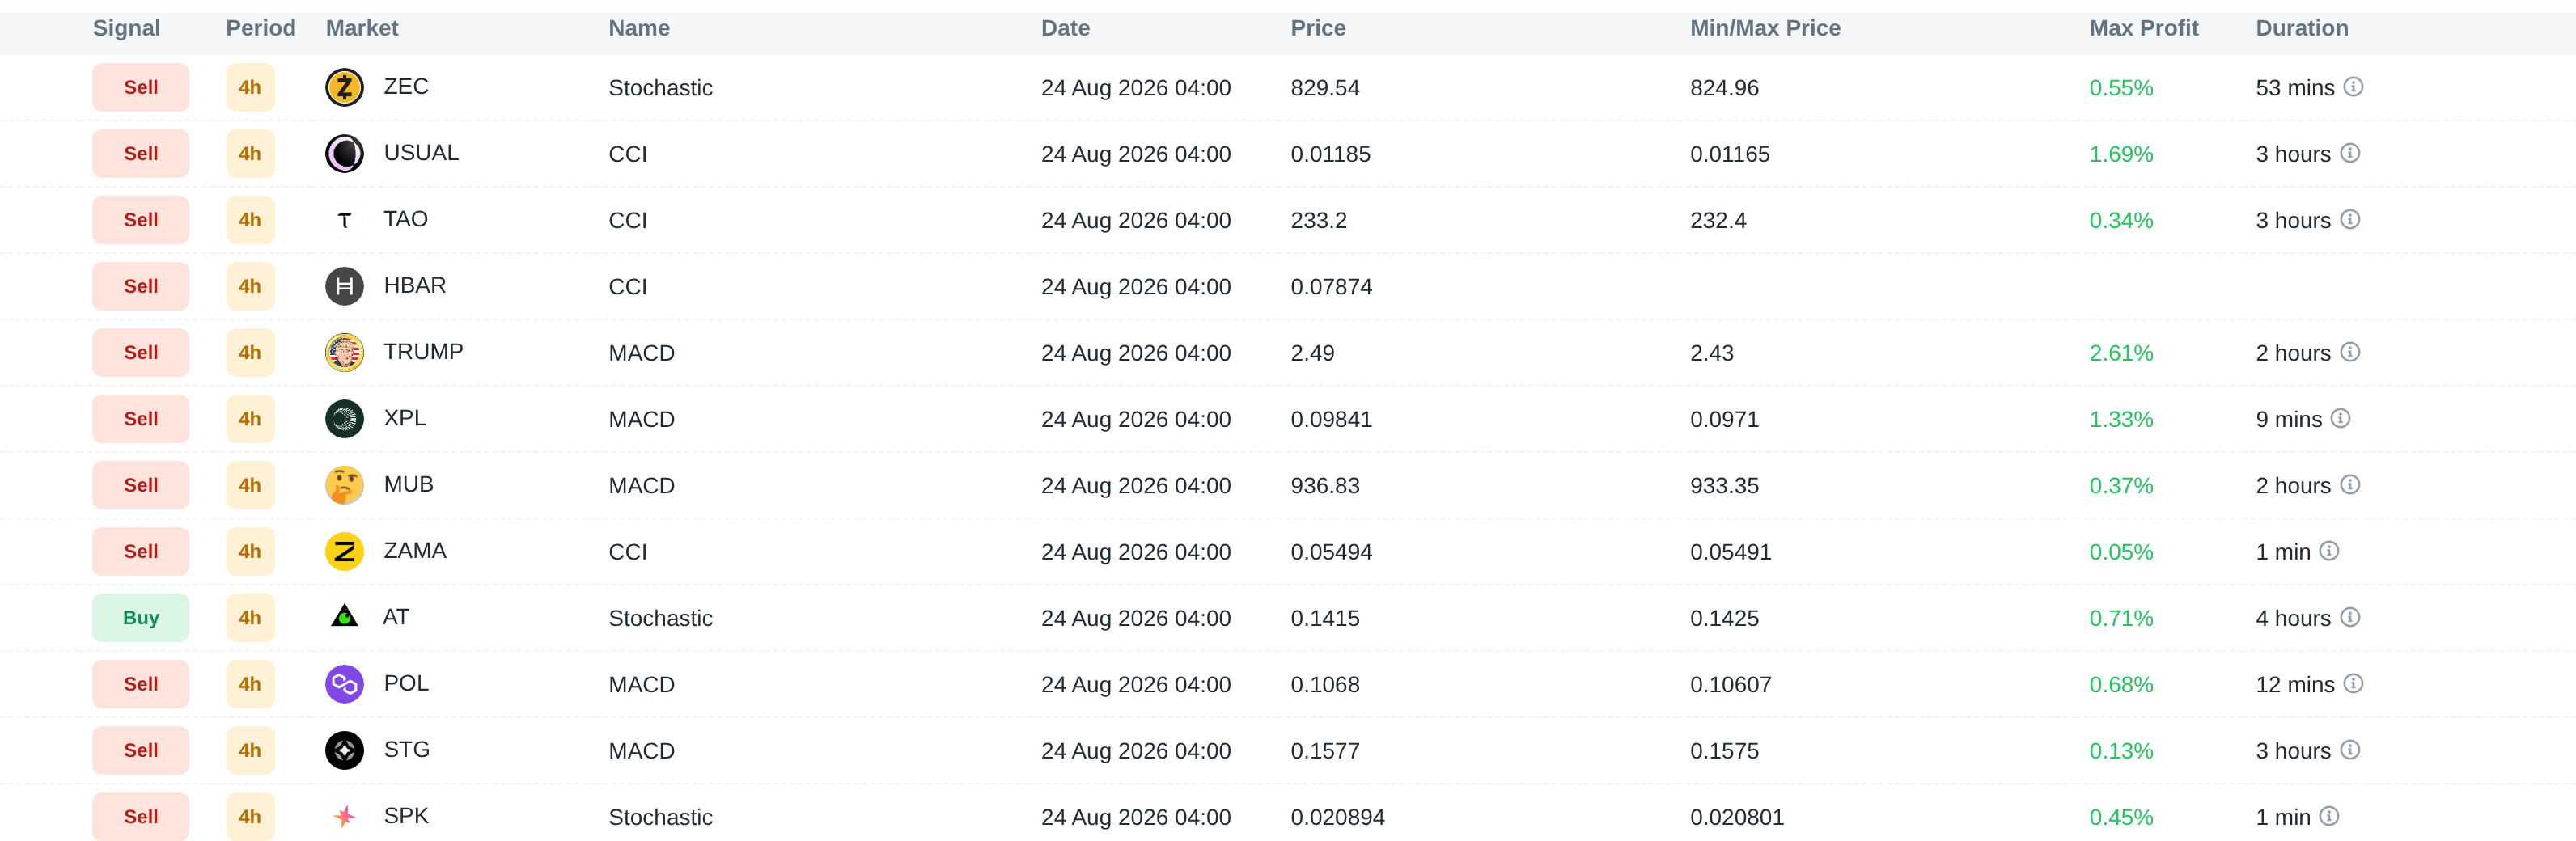Open the info icon next to 53 mins
This screenshot has height=841, width=2576.
tap(2353, 87)
